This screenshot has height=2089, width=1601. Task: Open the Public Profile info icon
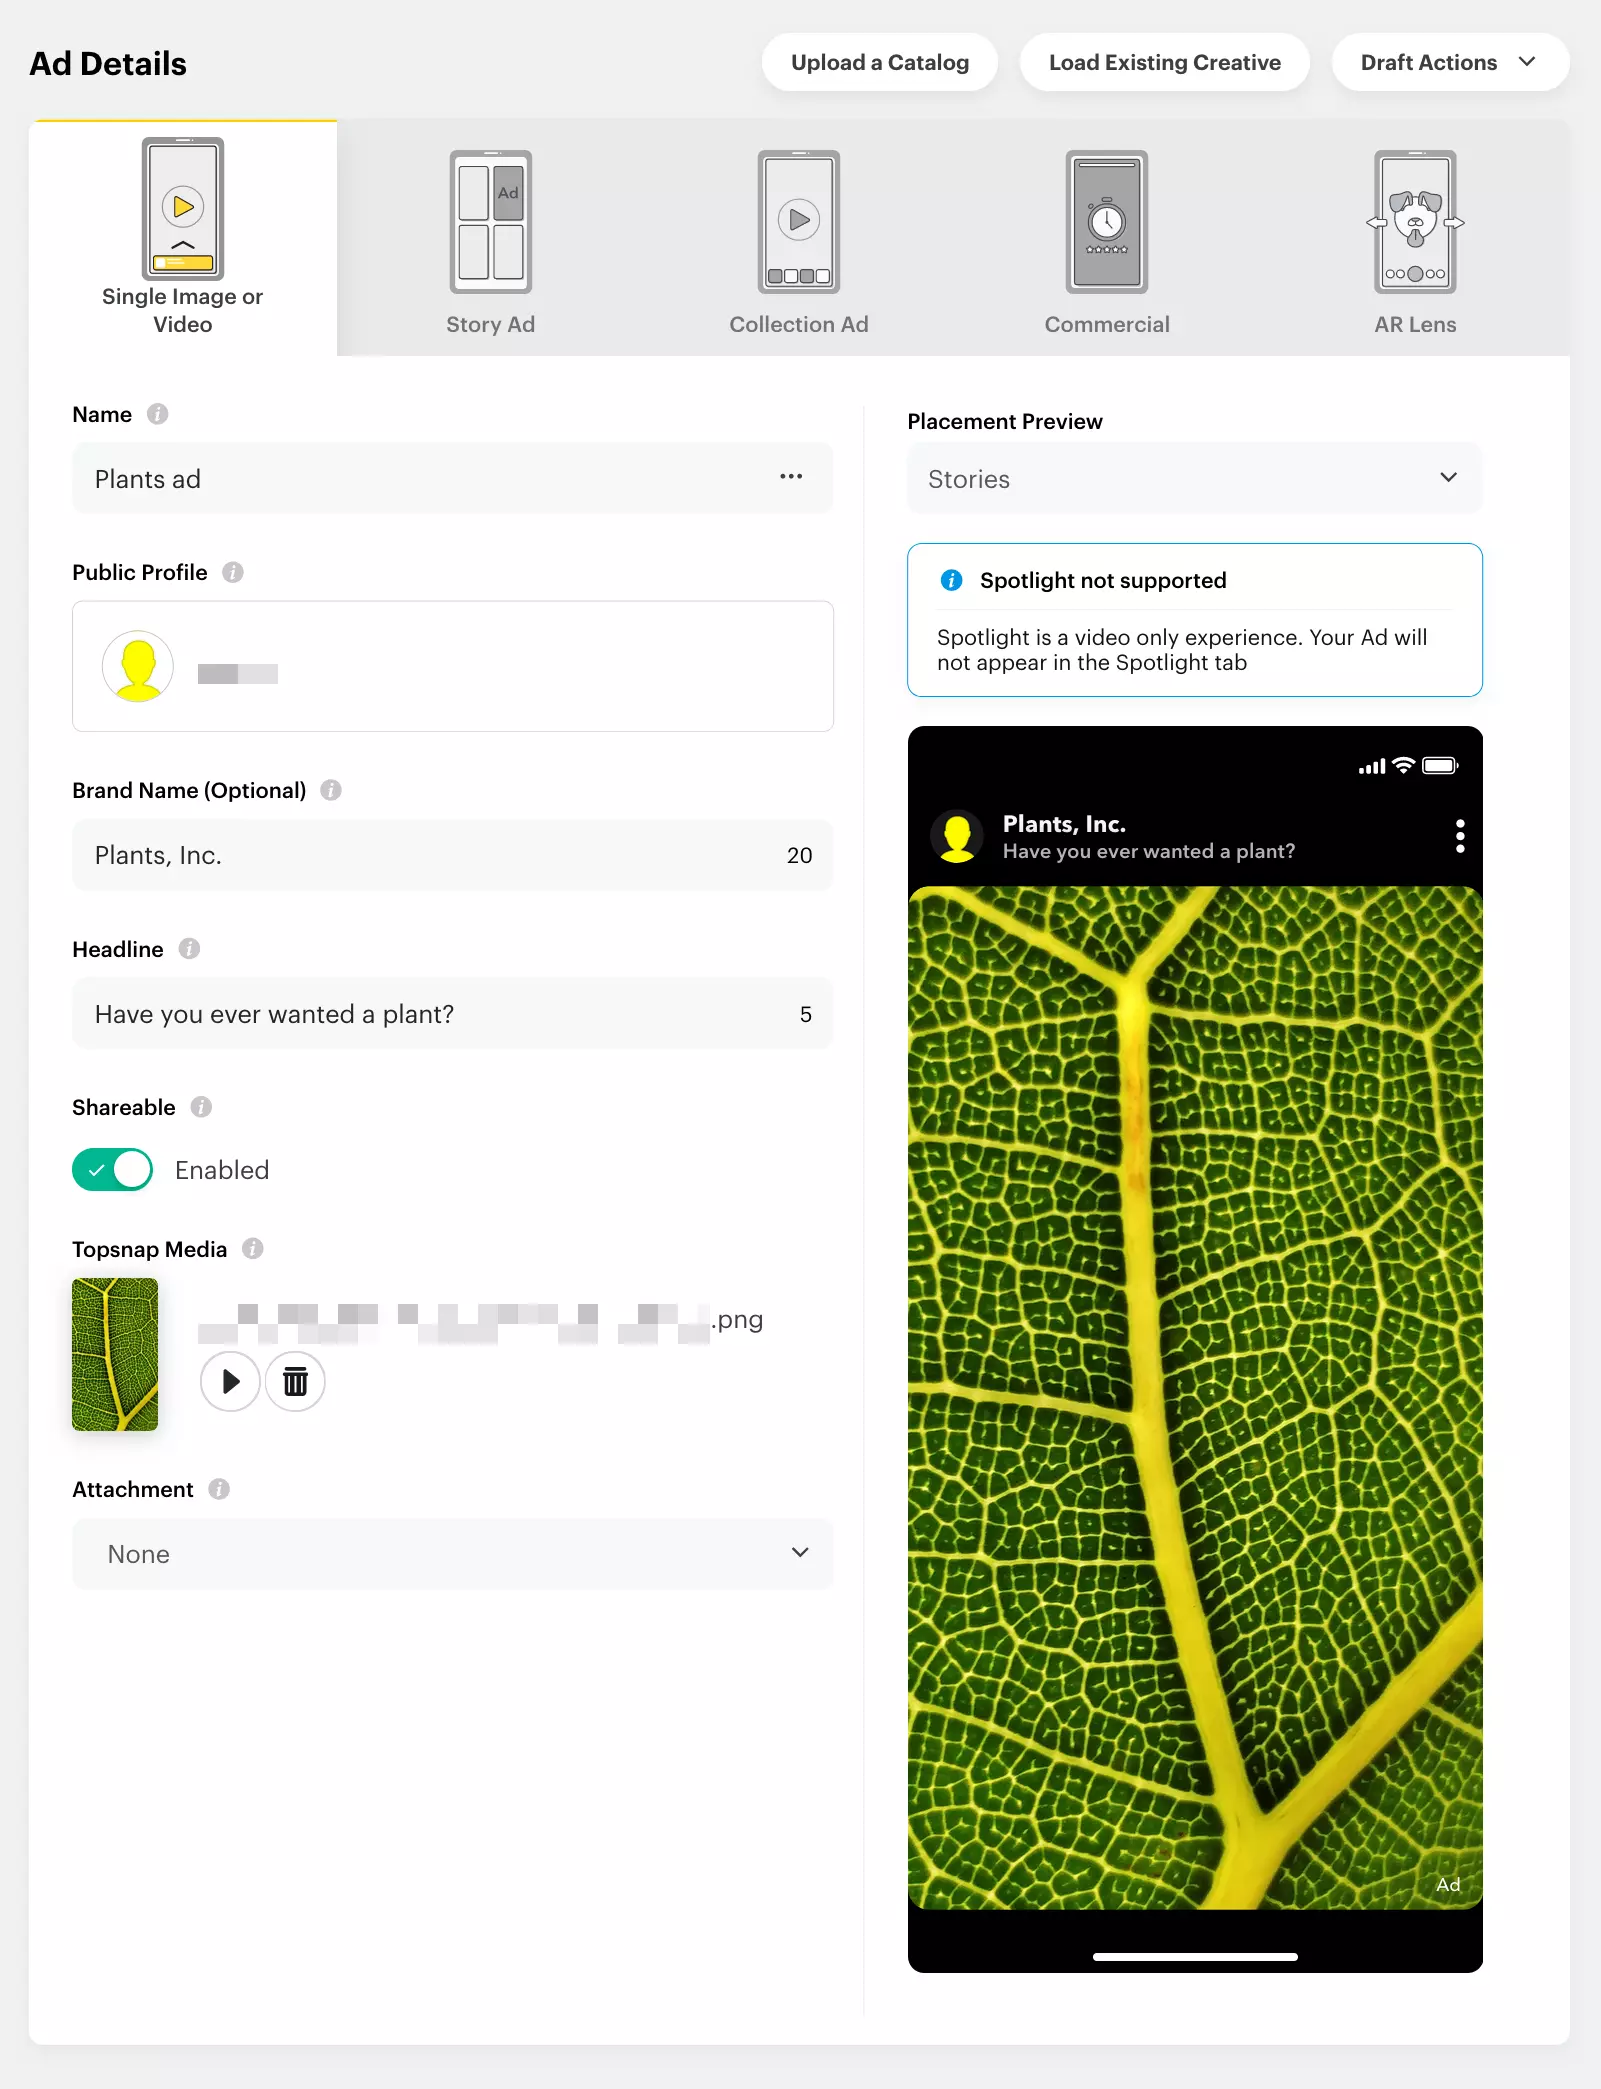point(233,572)
